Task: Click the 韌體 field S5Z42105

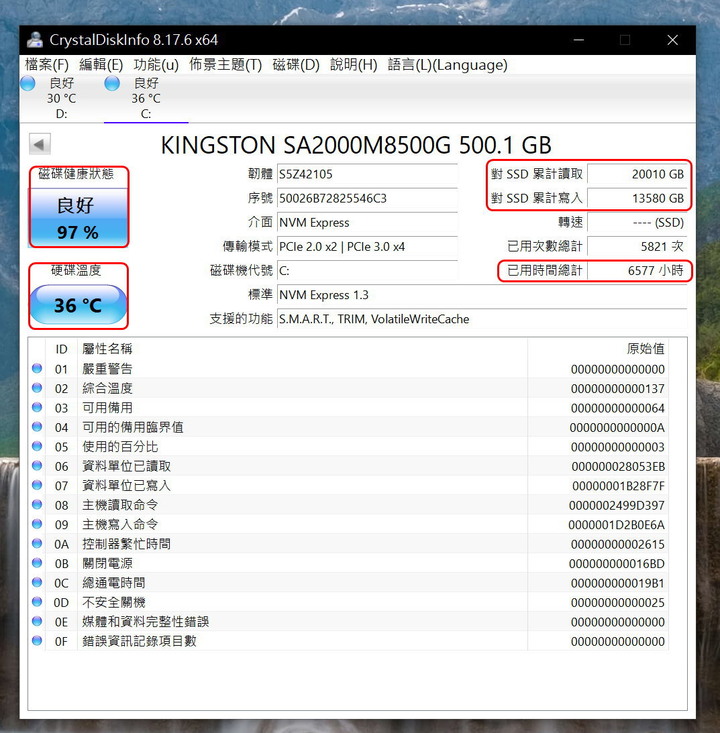Action: coord(367,174)
